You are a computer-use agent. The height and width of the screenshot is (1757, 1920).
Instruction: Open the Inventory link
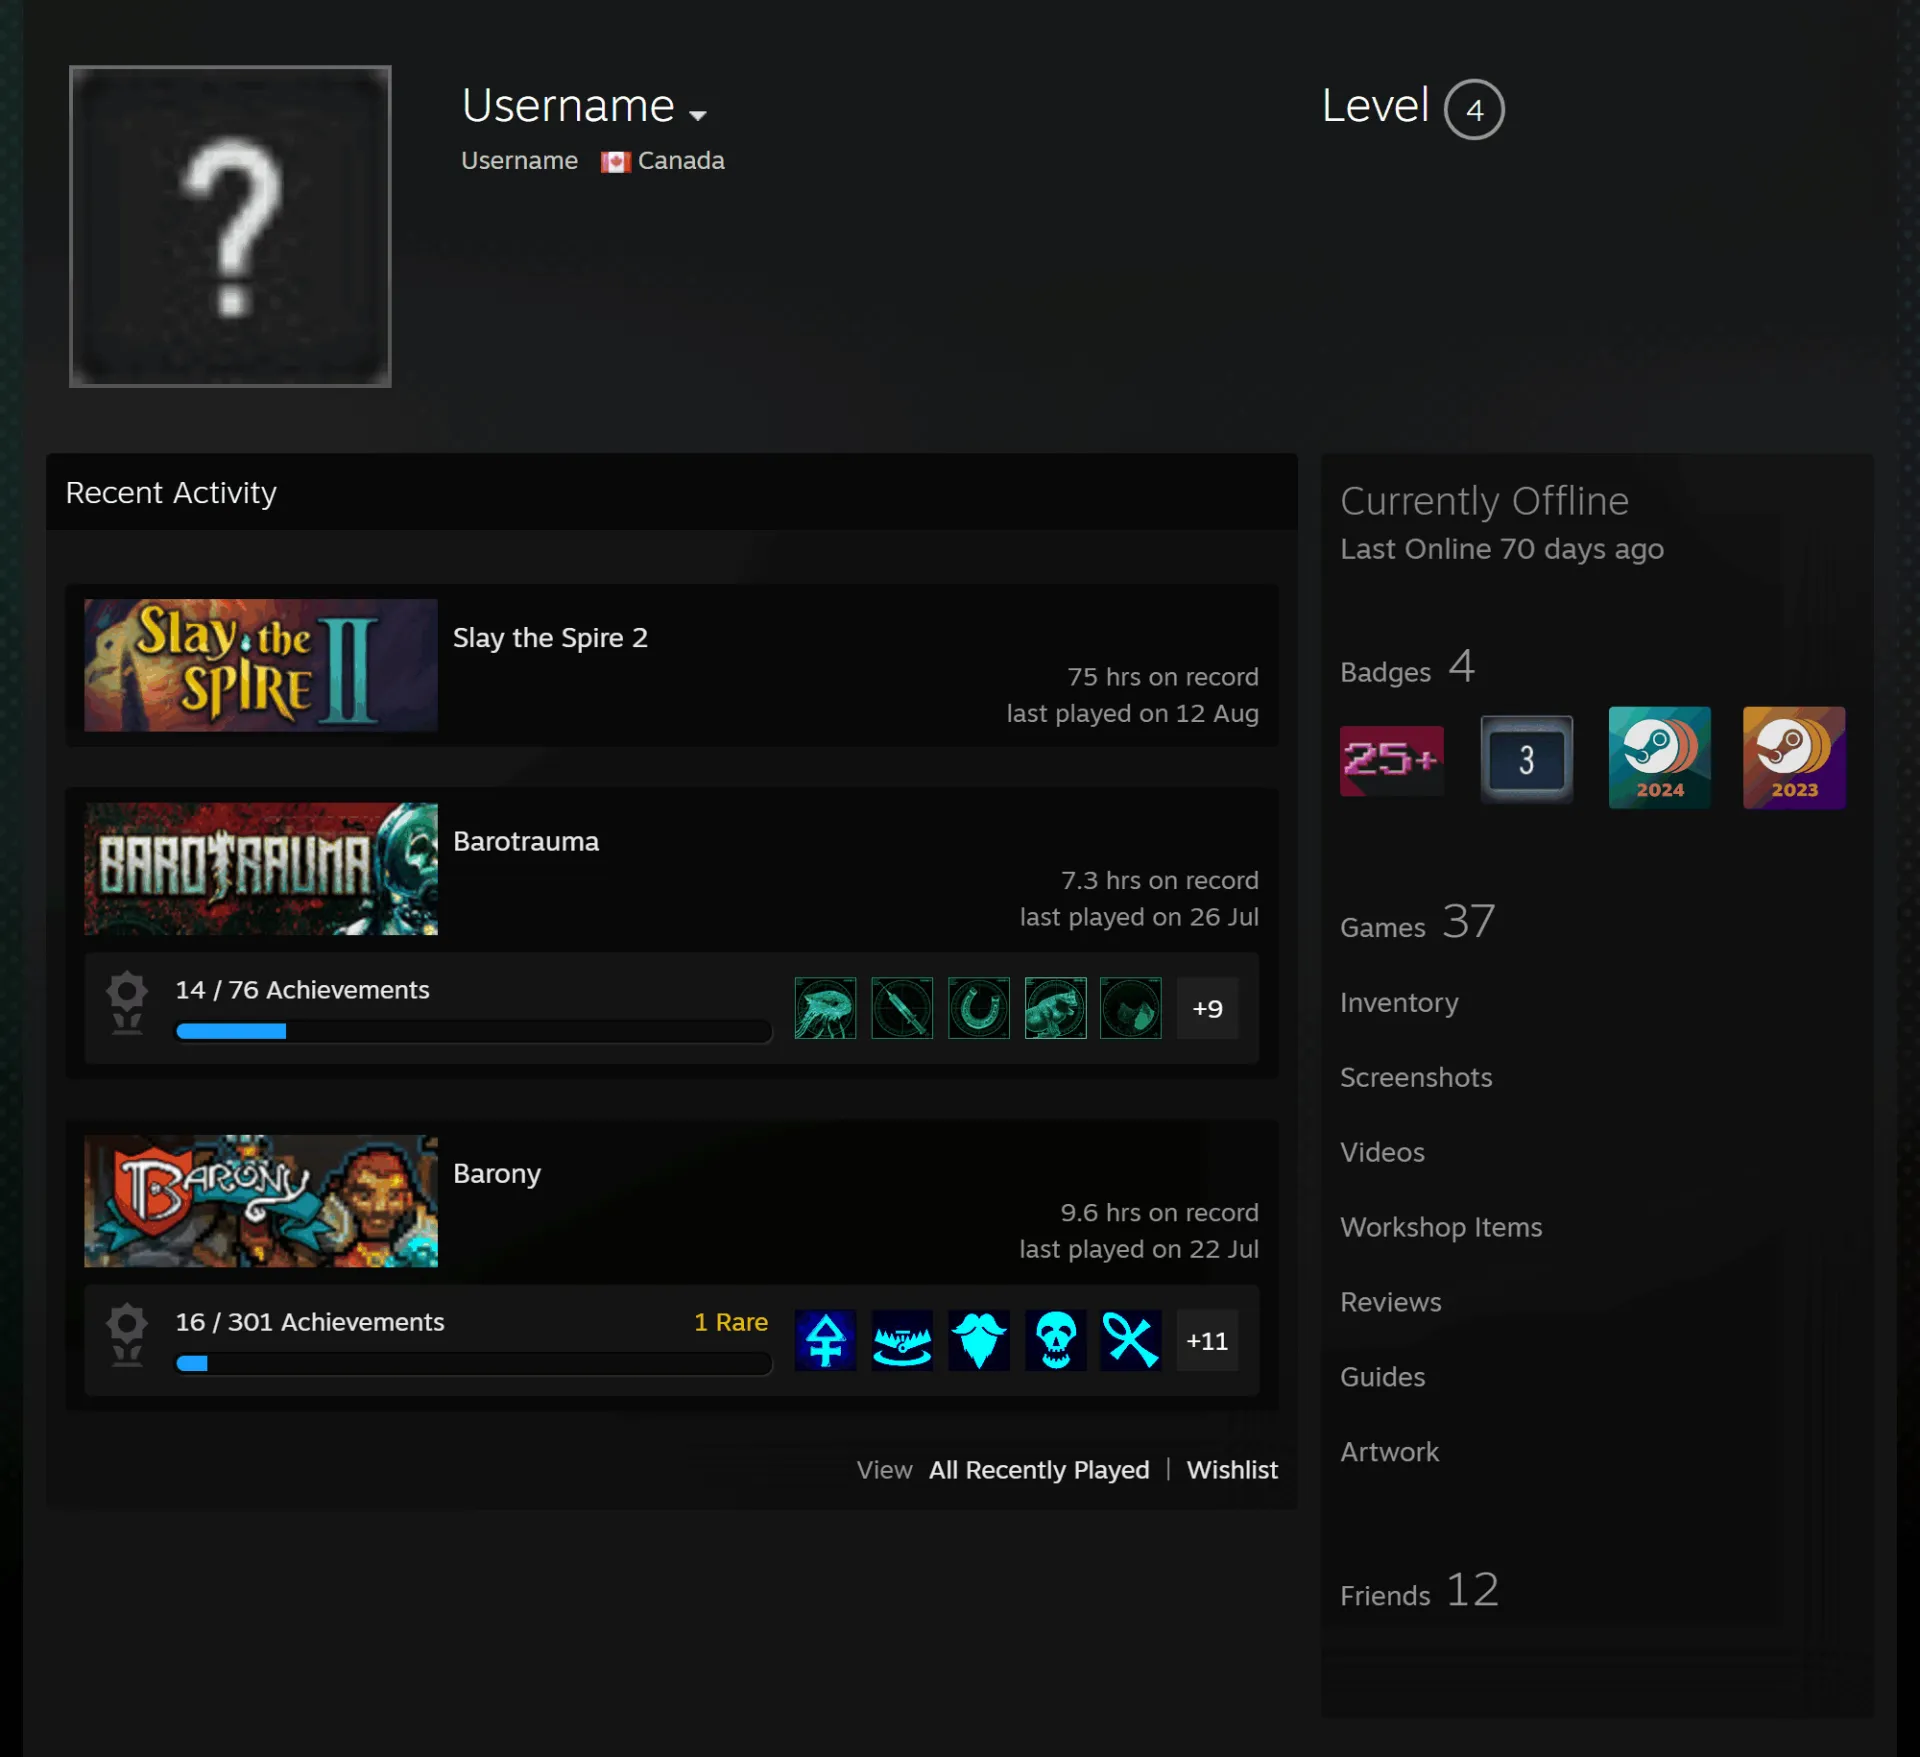tap(1399, 1003)
